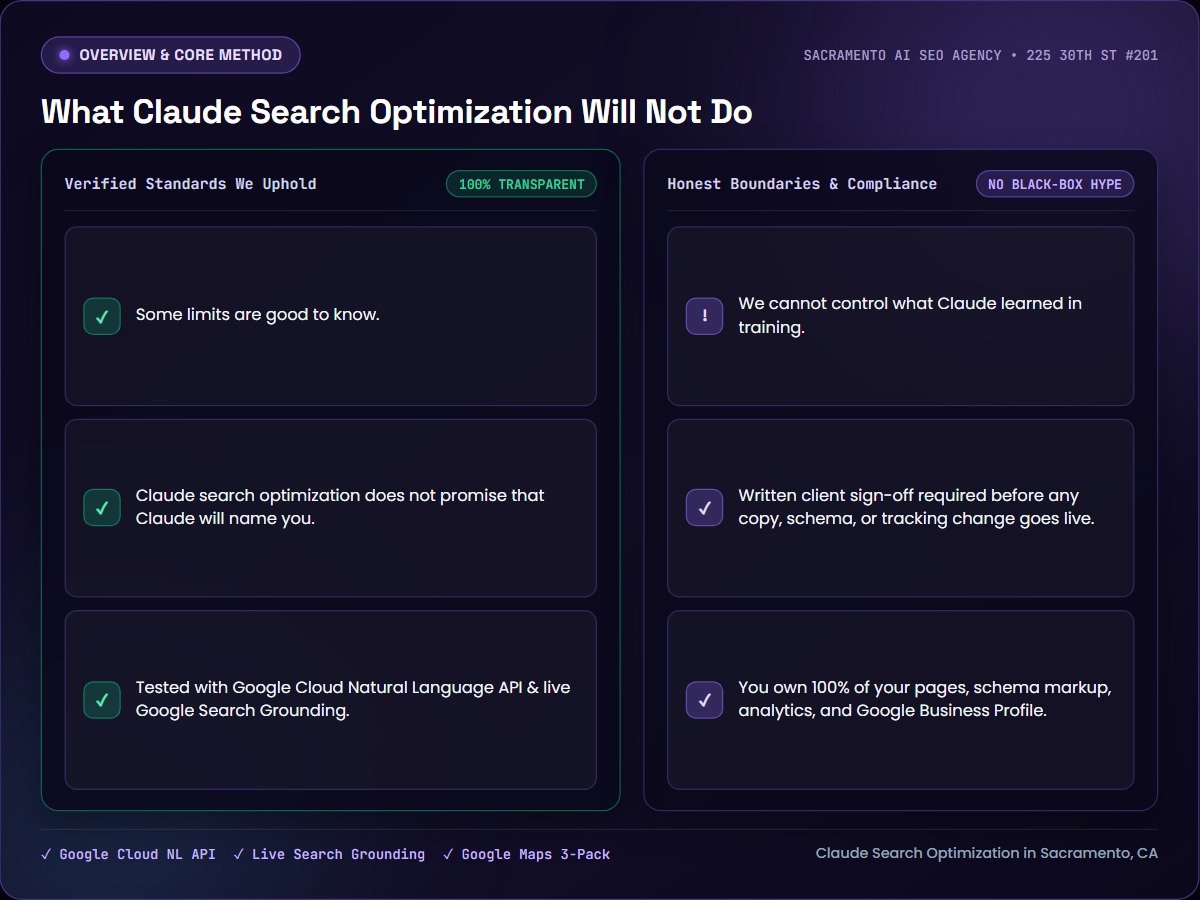
Task: Click the exclamation icon beside 'We cannot control what Claude learned'
Action: [704, 316]
